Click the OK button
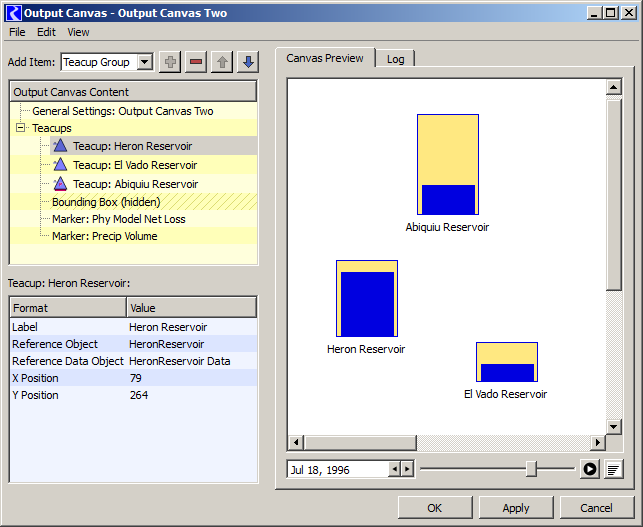Viewport: 643px width, 527px height. click(x=435, y=508)
